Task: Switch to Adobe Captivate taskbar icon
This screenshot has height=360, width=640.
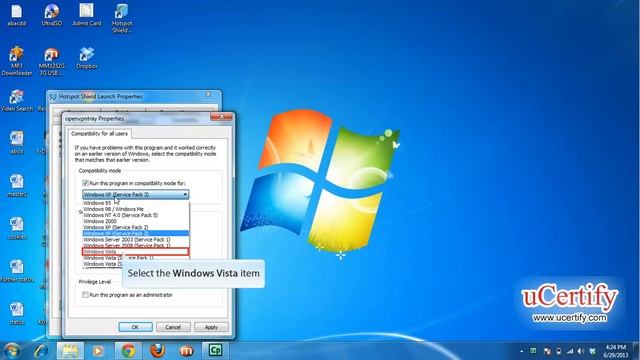Action: click(x=216, y=350)
